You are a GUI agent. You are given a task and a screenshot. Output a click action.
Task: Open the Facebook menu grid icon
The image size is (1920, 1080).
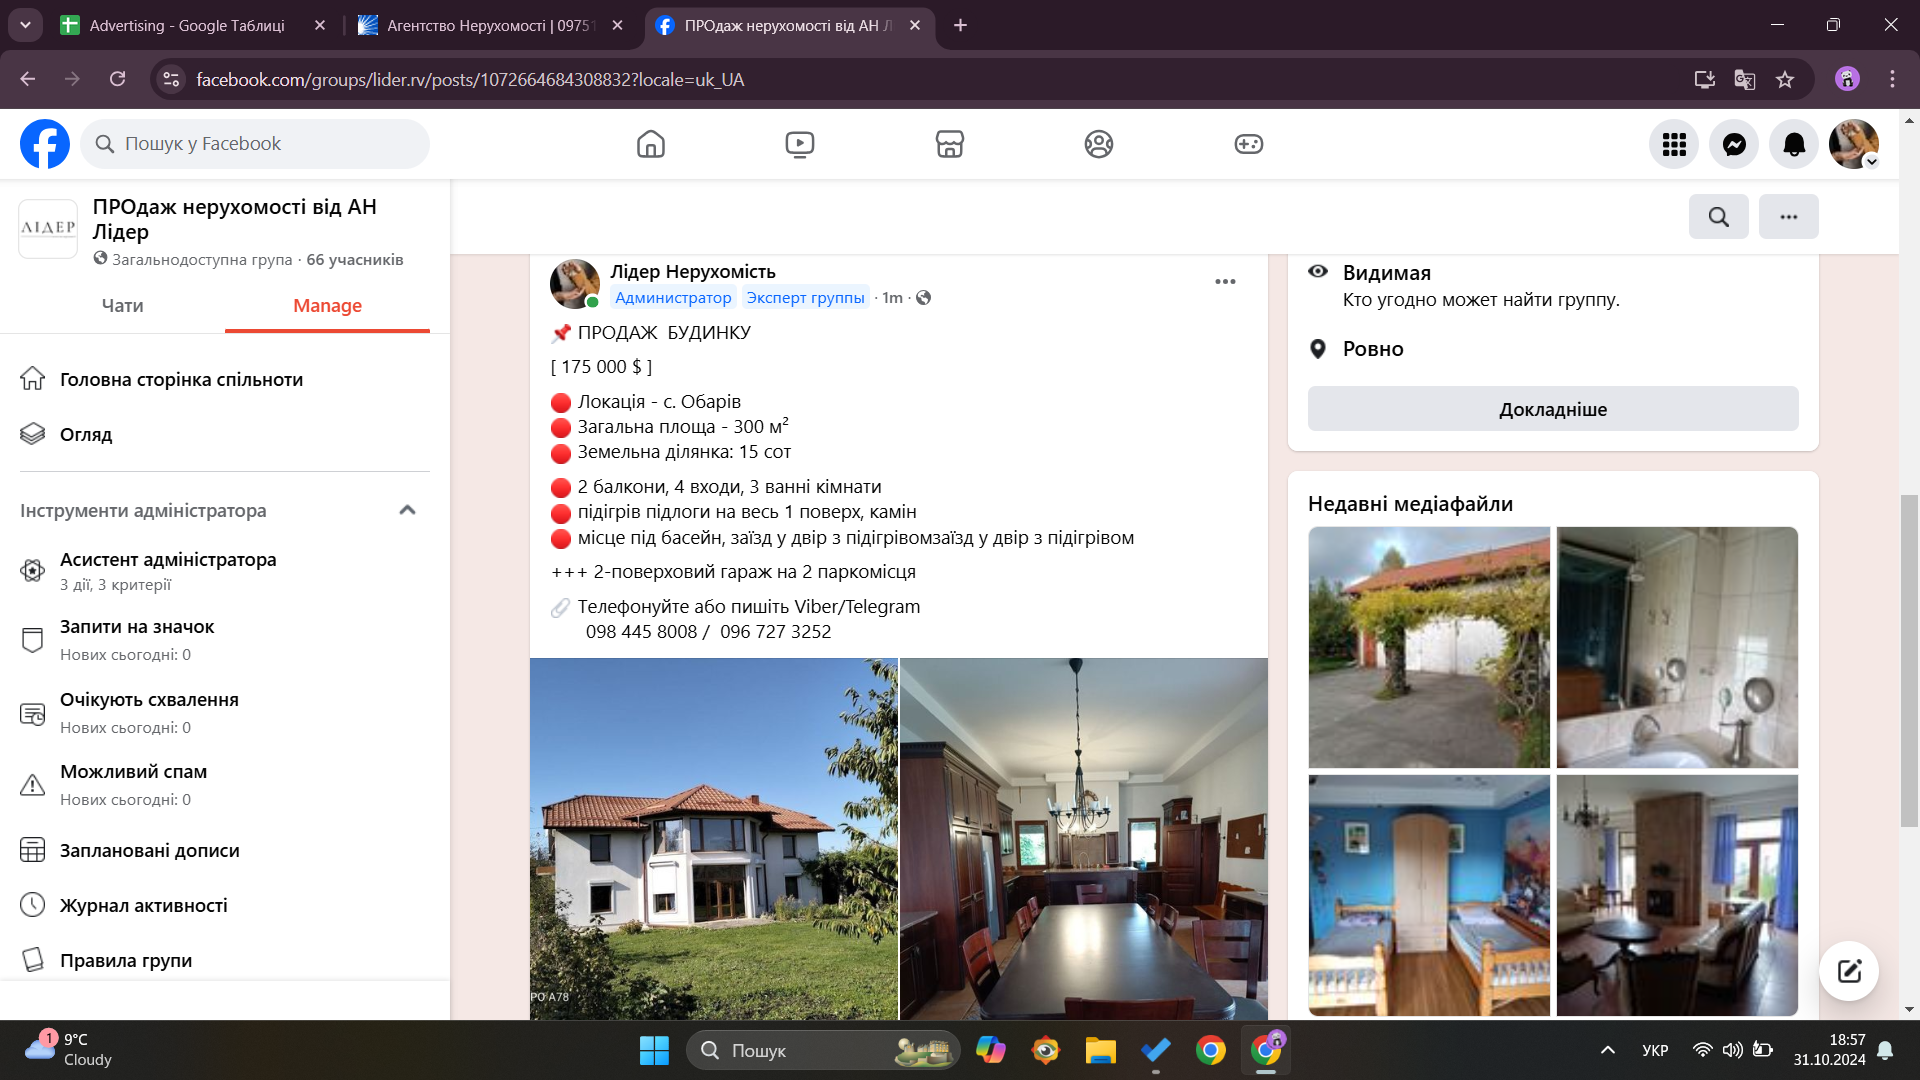[1674, 144]
